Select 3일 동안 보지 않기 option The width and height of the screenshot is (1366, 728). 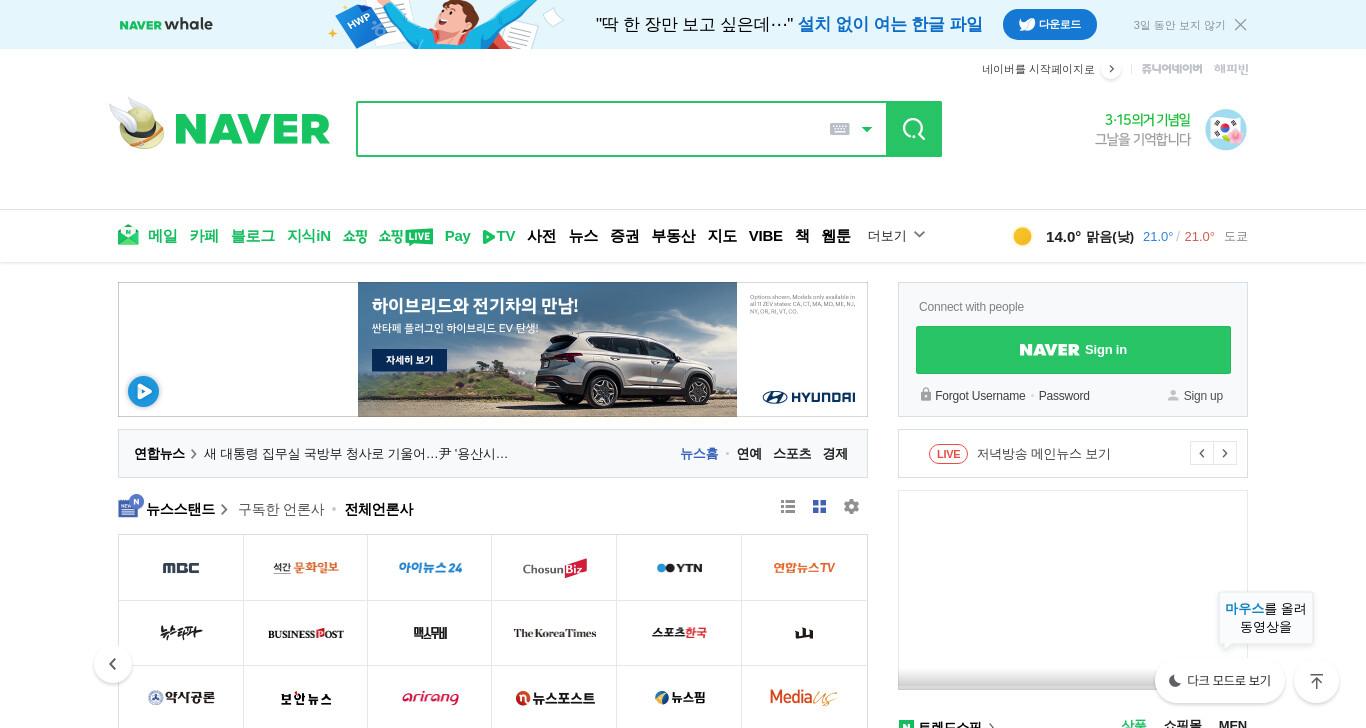[x=1179, y=25]
